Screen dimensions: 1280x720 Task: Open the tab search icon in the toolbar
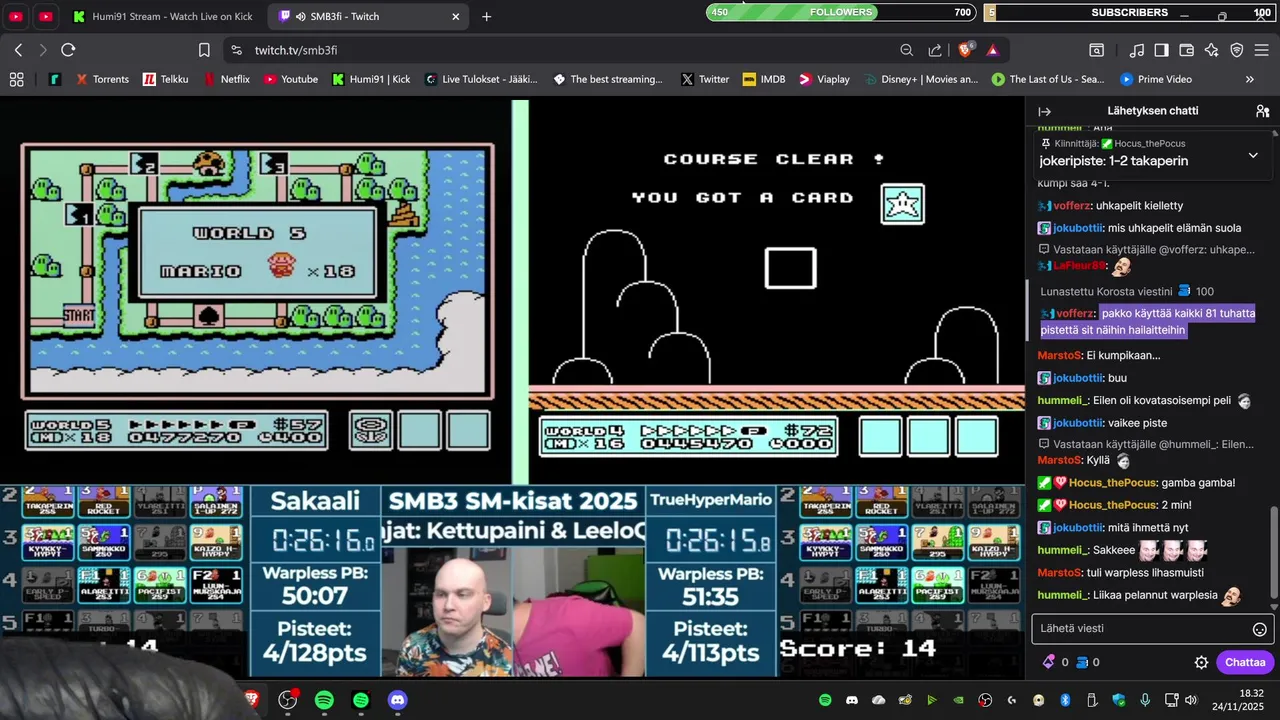click(x=1097, y=50)
